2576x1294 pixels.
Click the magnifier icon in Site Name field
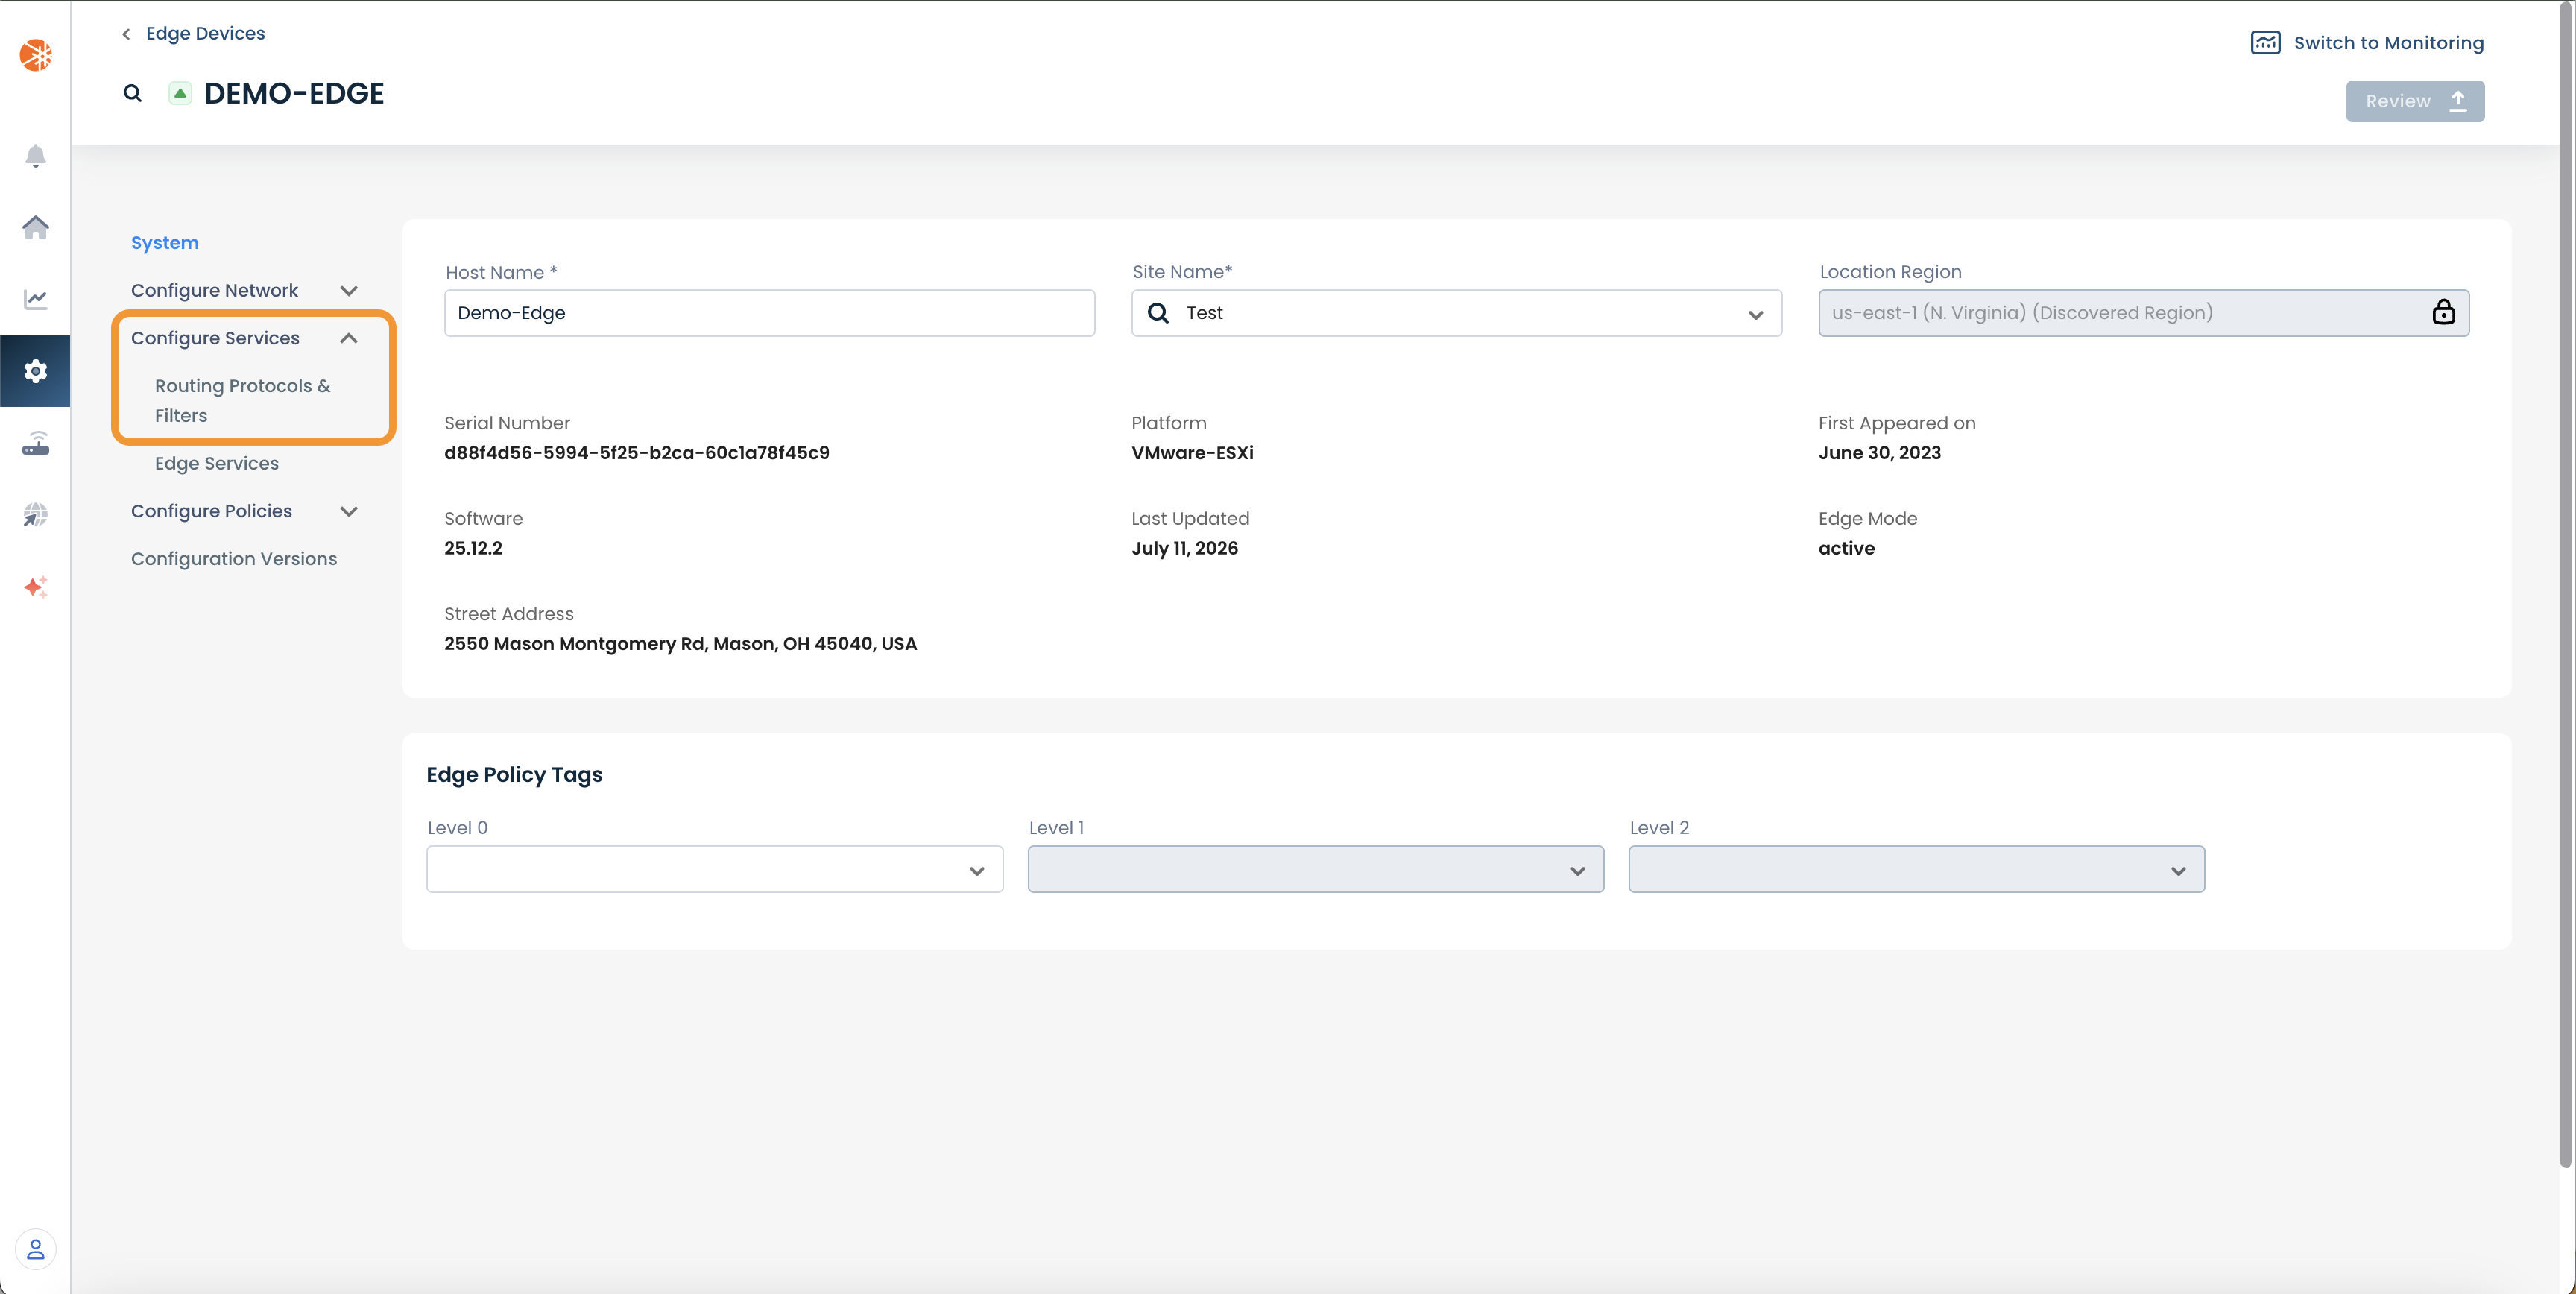pyautogui.click(x=1158, y=313)
